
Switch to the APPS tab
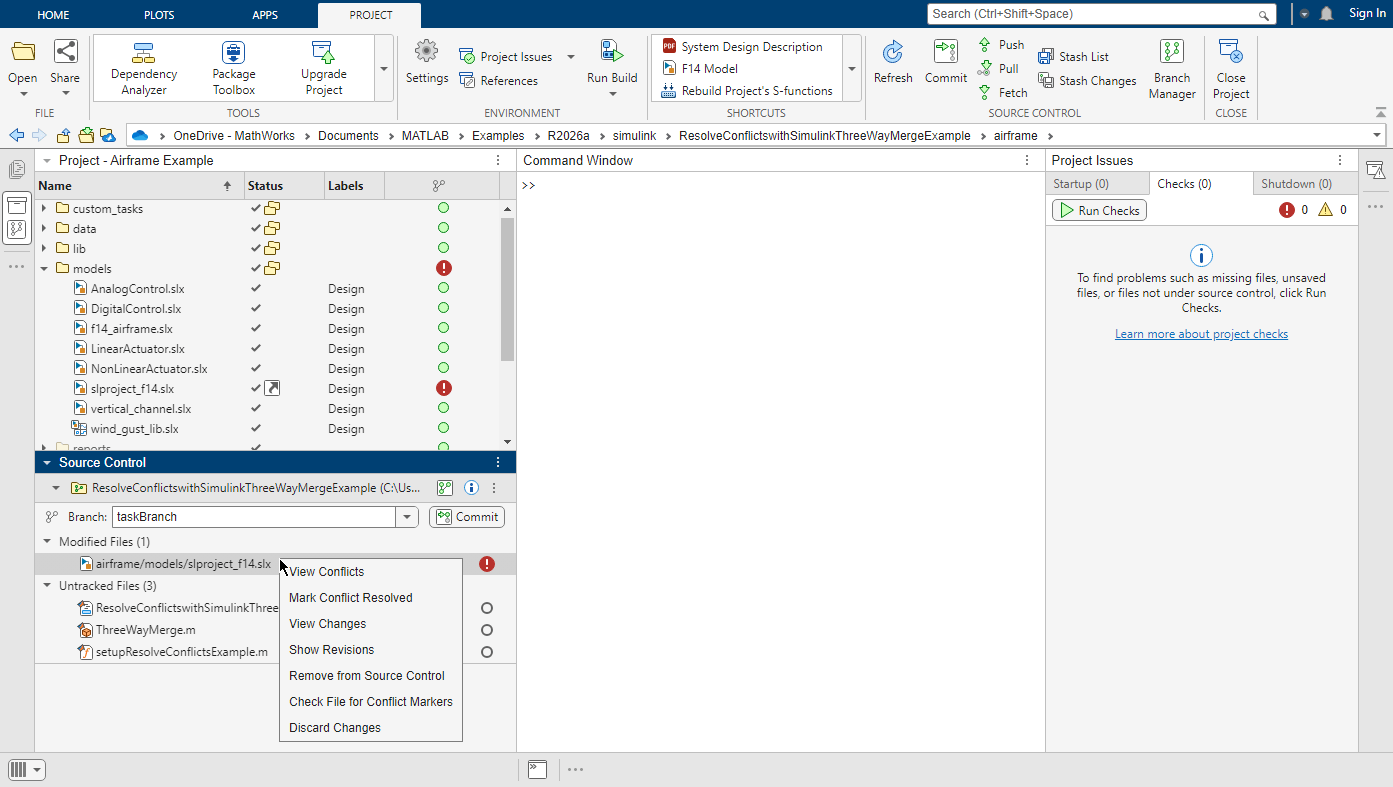(x=265, y=15)
